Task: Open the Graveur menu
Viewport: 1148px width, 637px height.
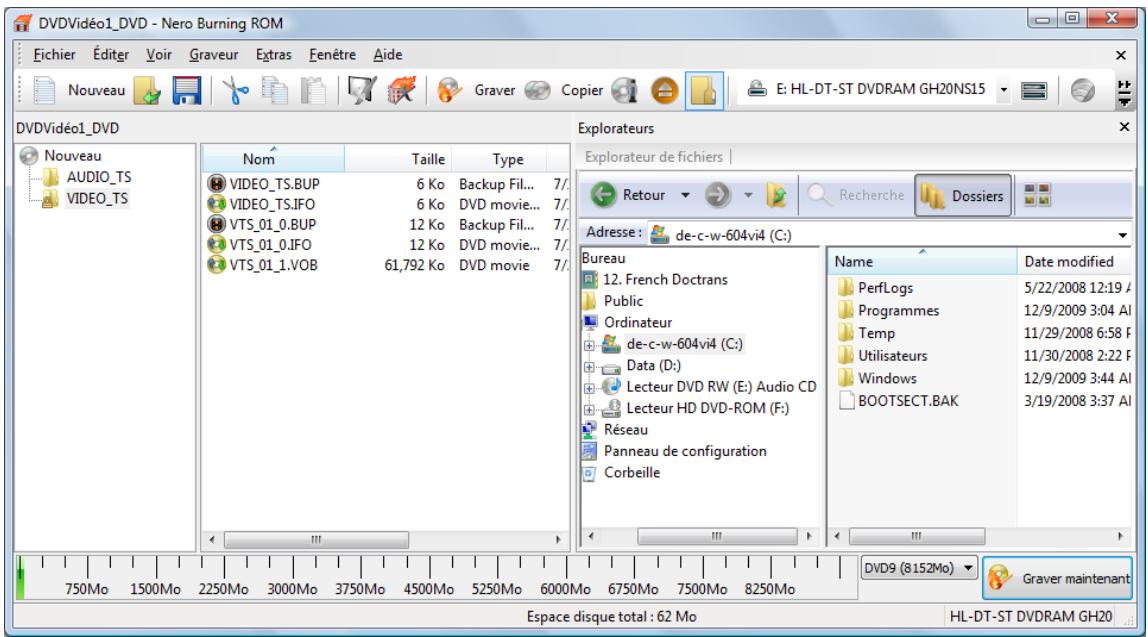Action: (x=214, y=55)
